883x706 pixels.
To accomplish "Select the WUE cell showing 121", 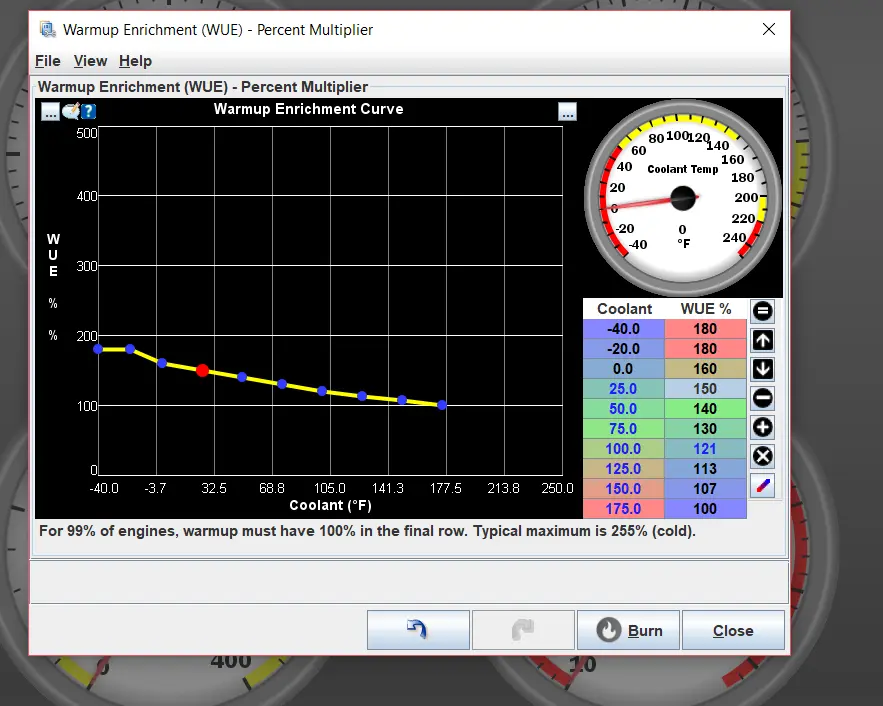I will pos(705,449).
